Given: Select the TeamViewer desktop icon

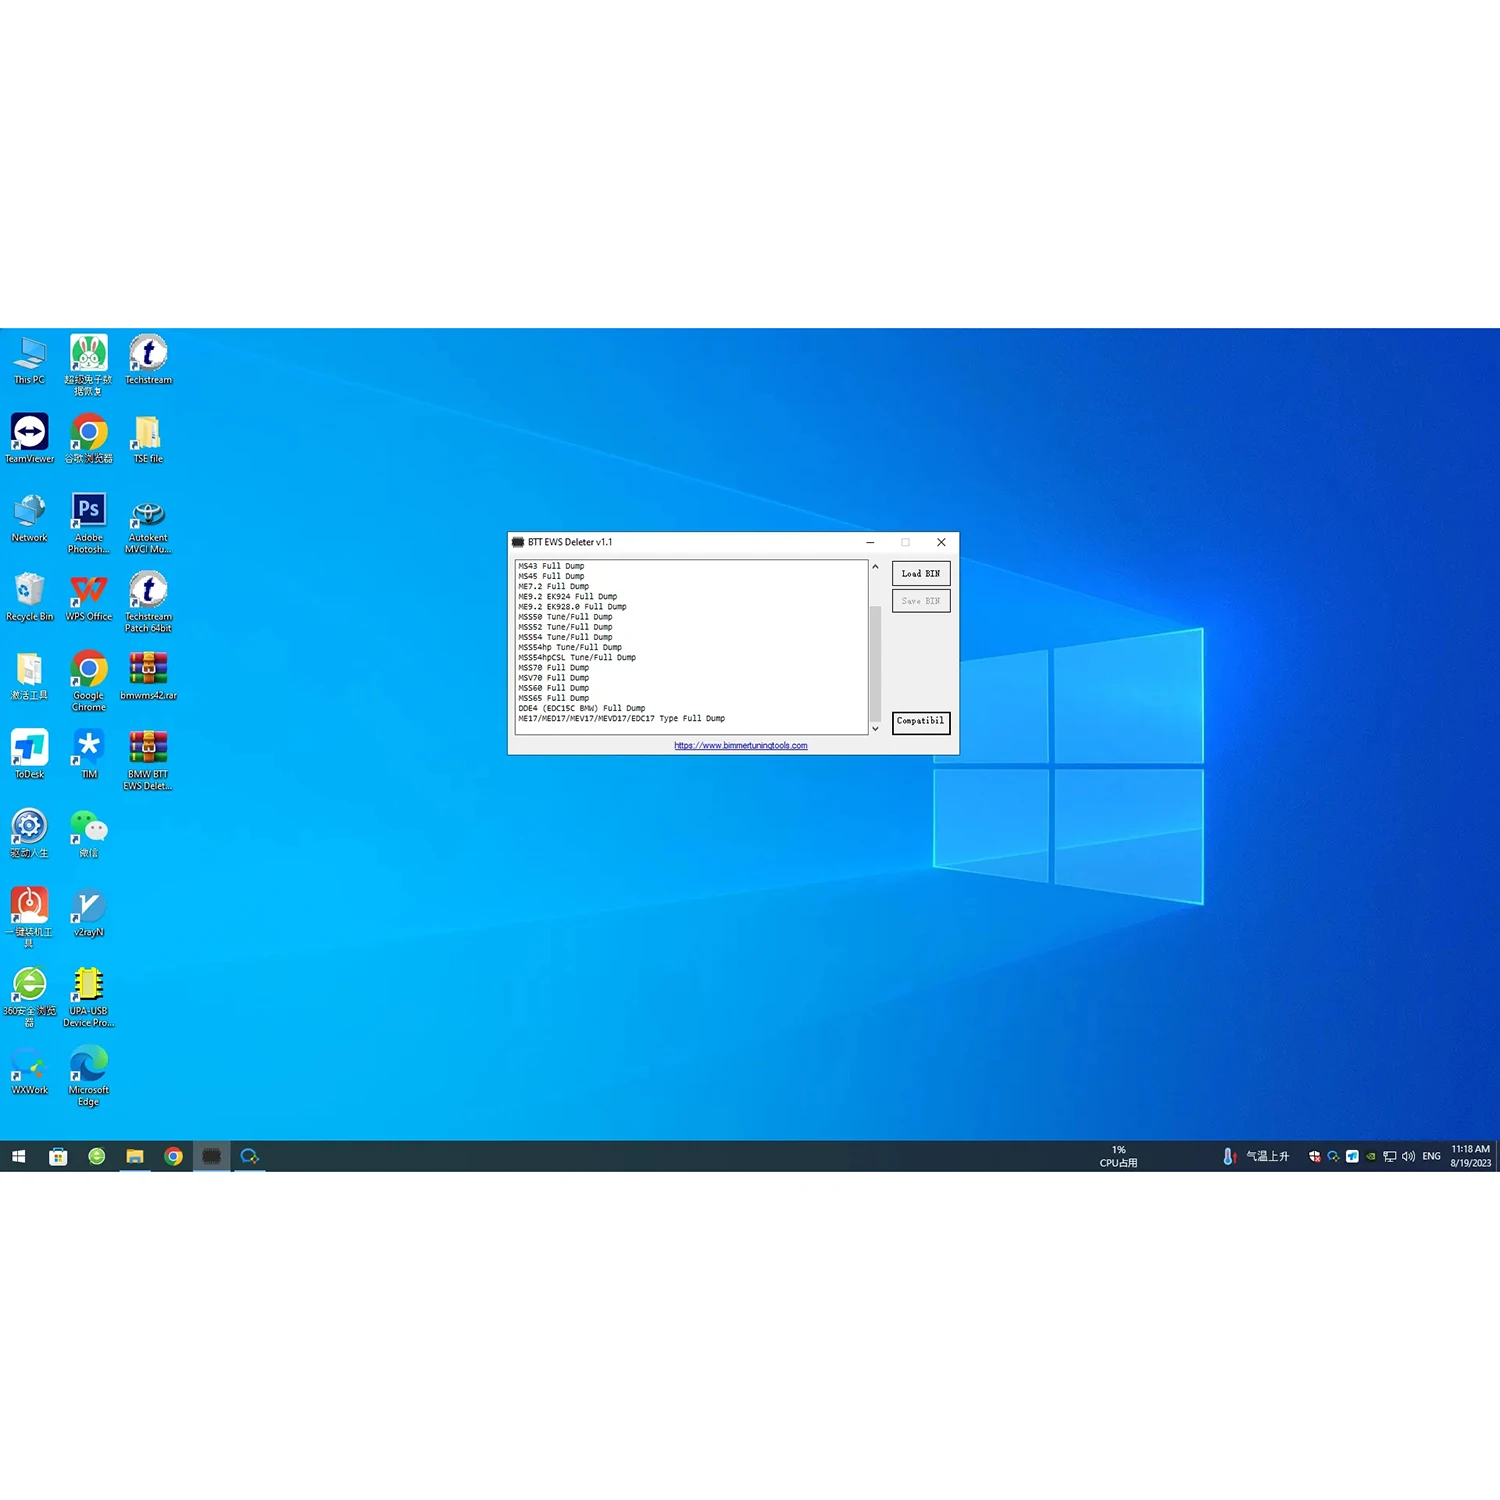Looking at the screenshot, I should pos(30,439).
